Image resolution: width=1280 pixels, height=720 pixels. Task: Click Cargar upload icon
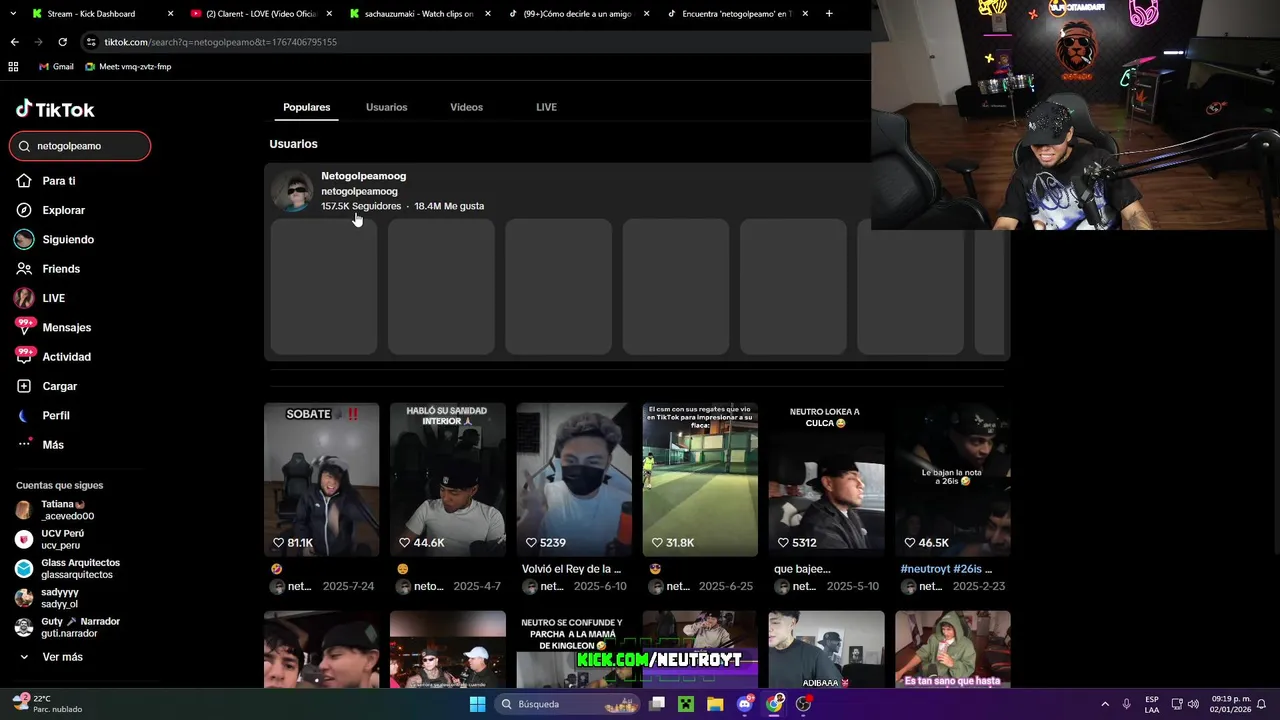(x=24, y=386)
